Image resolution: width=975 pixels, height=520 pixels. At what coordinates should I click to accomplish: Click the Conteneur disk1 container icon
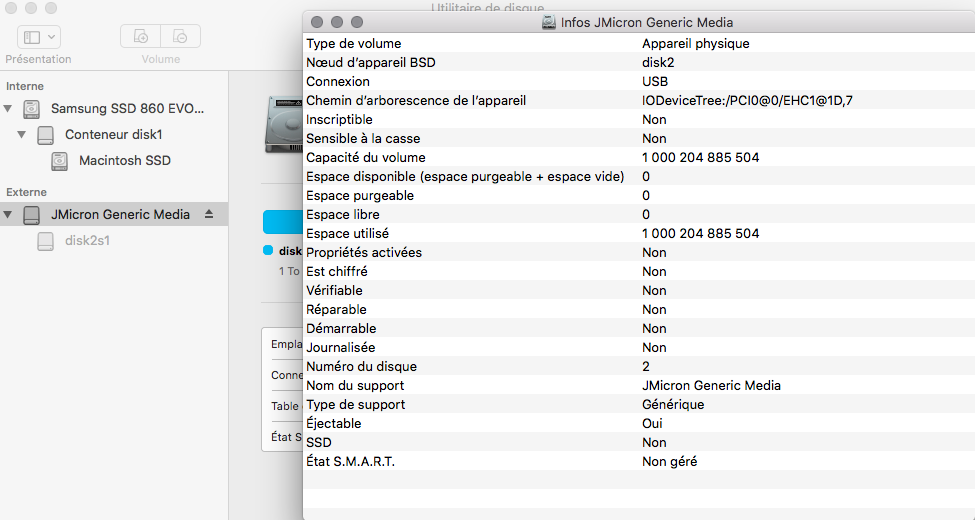click(46, 134)
